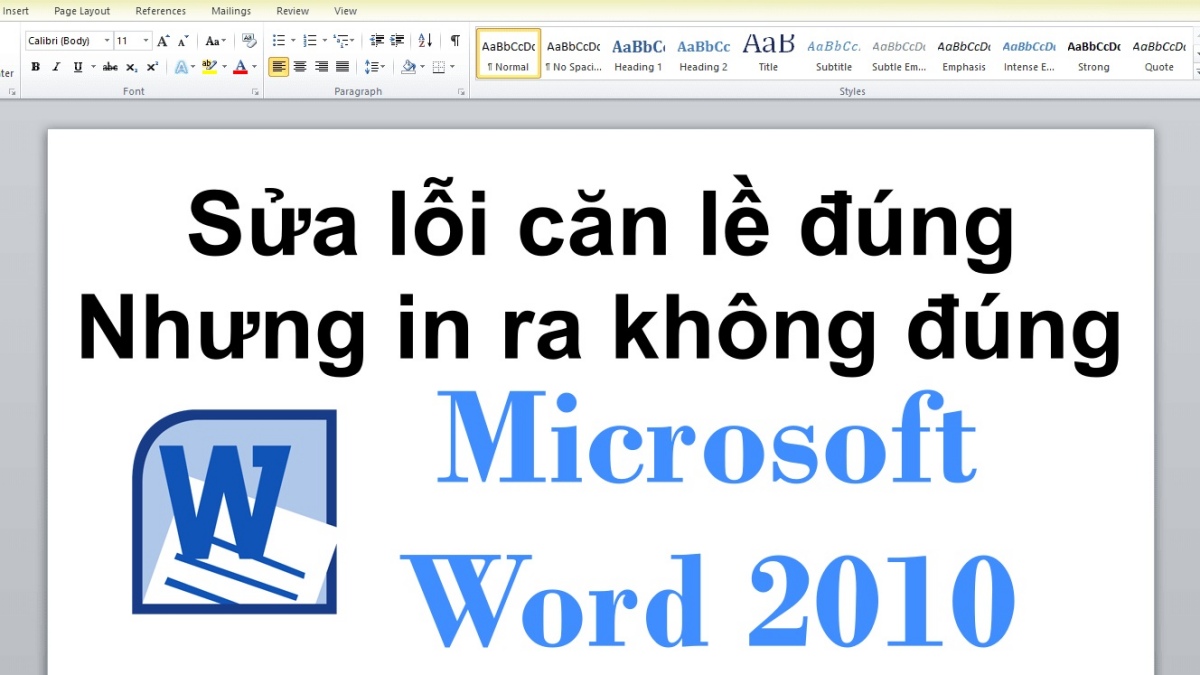Open font color dropdown arrow
The width and height of the screenshot is (1200, 675).
pos(254,67)
